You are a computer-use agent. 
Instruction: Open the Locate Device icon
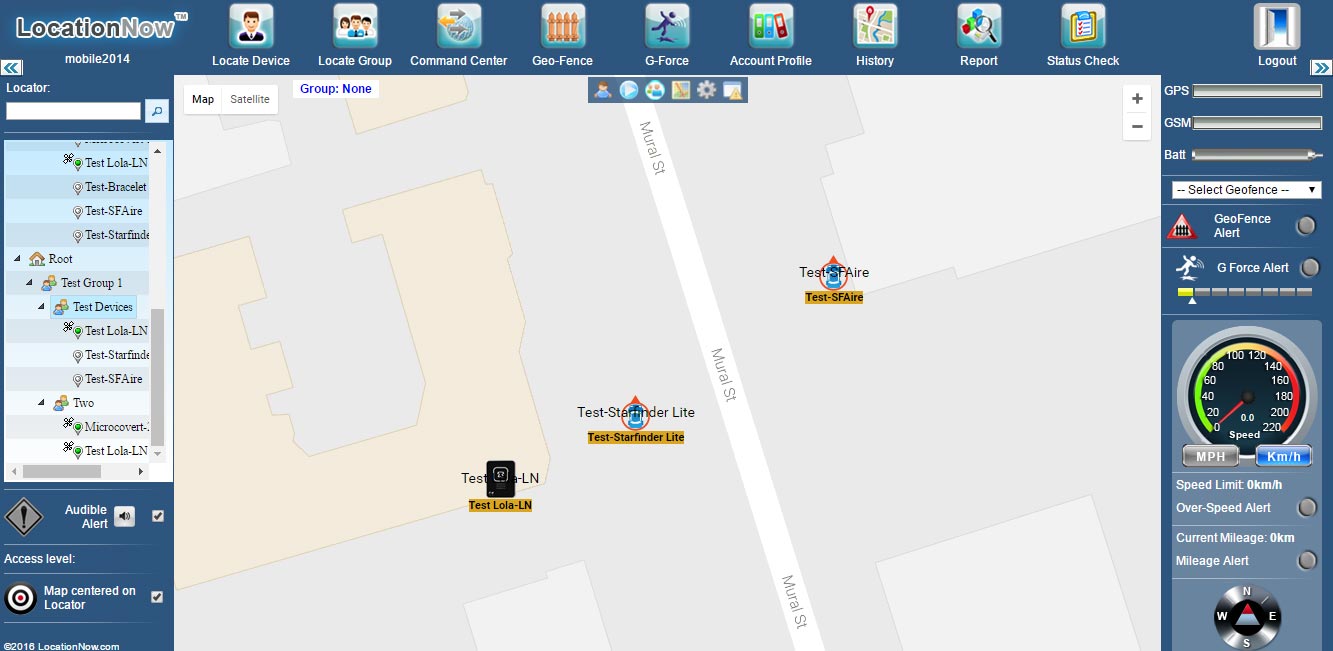(251, 26)
